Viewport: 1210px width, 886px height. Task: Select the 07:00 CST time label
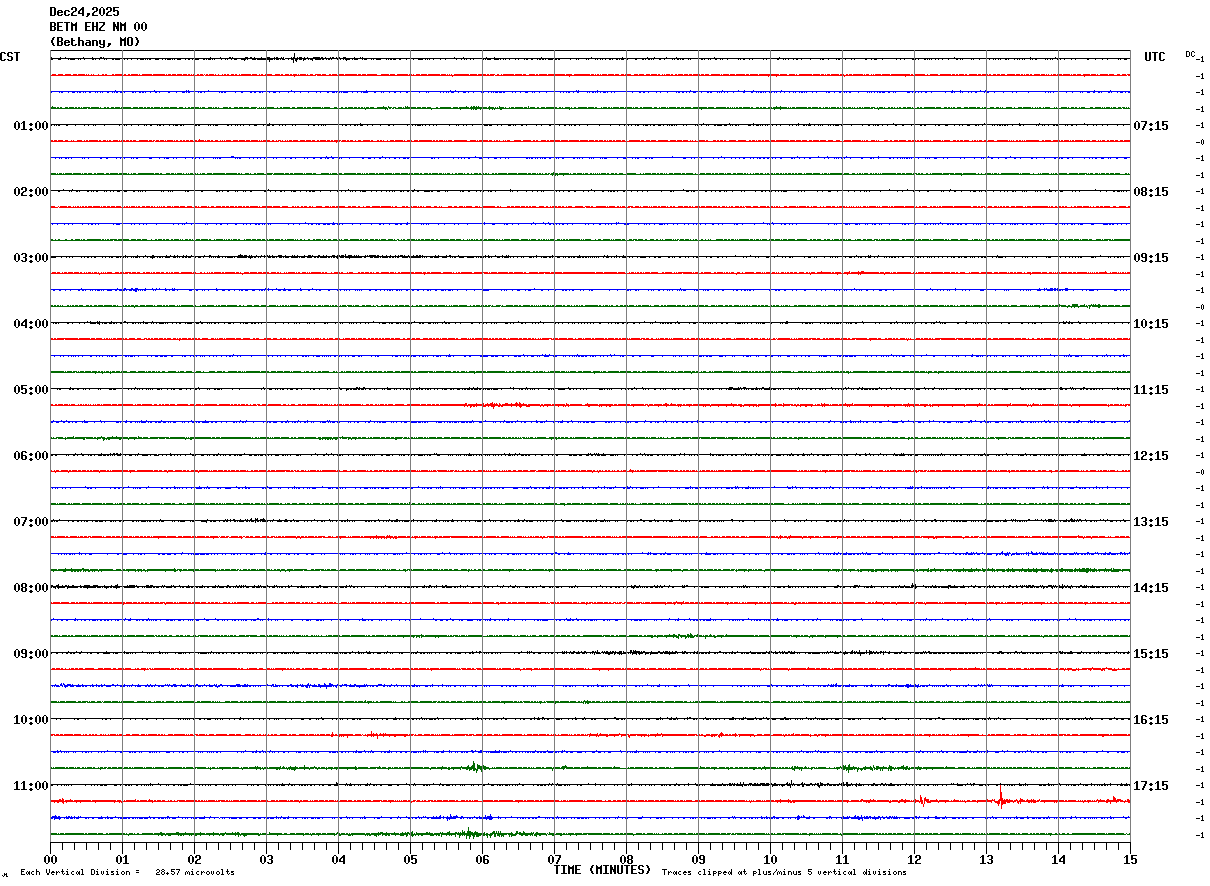point(30,521)
